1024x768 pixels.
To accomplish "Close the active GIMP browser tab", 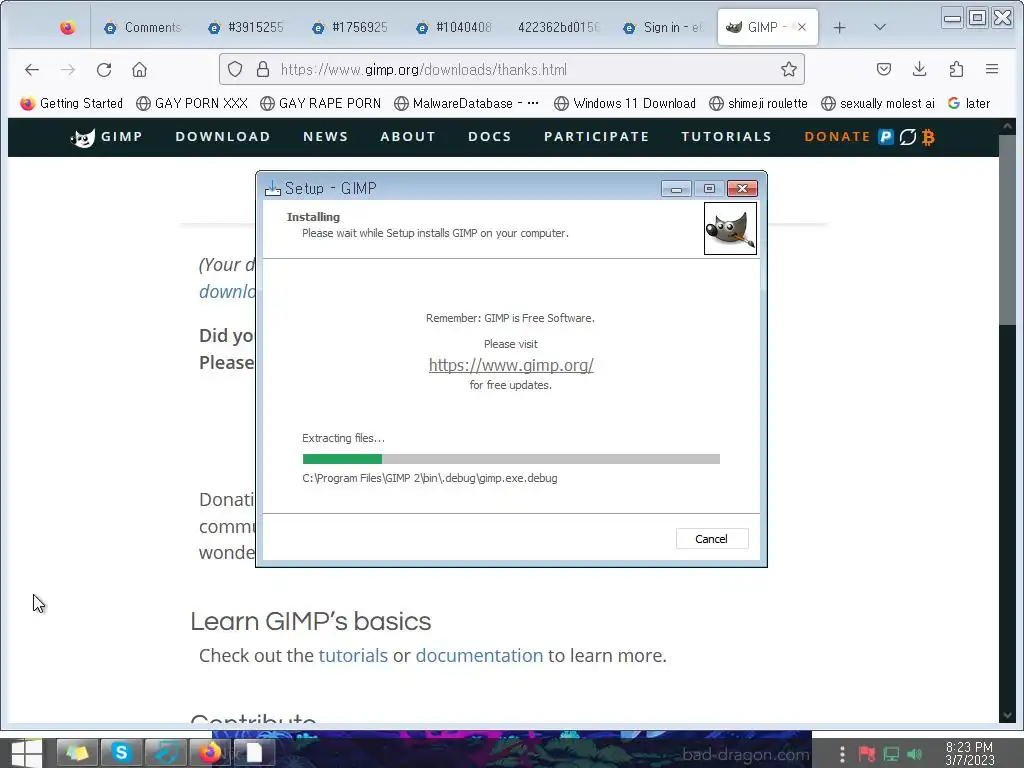I will (801, 27).
